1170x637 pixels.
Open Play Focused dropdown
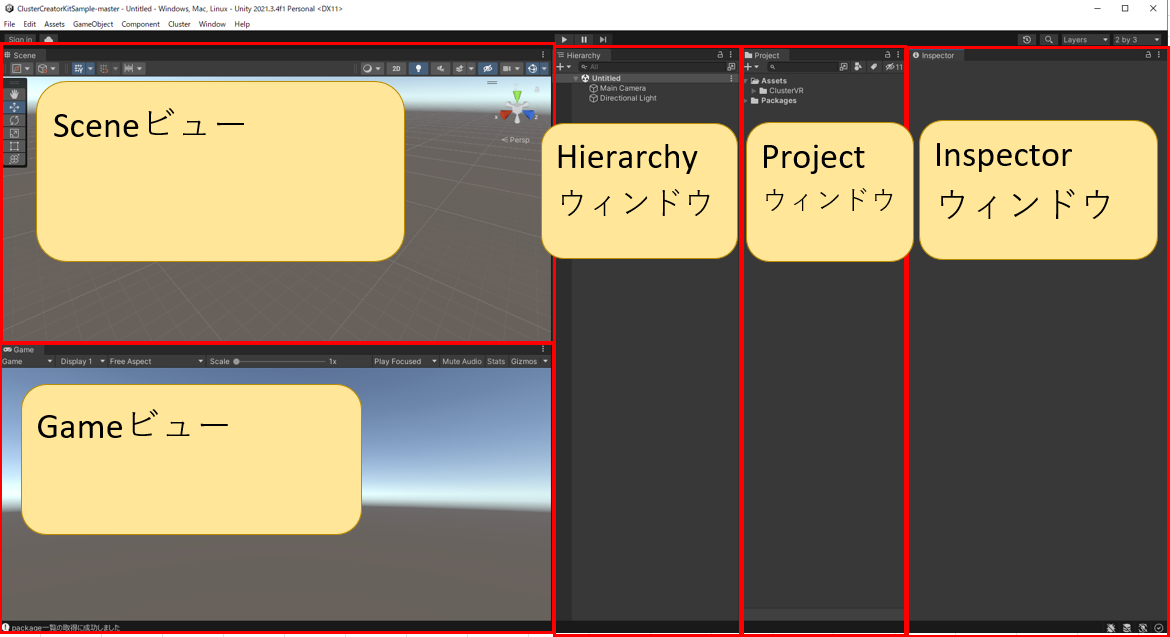tap(405, 361)
